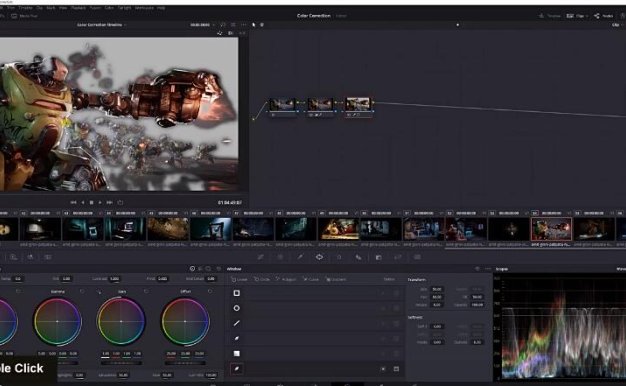Image resolution: width=626 pixels, height=386 pixels.
Task: Open the Magic Mask palette icon
Action: (359, 257)
